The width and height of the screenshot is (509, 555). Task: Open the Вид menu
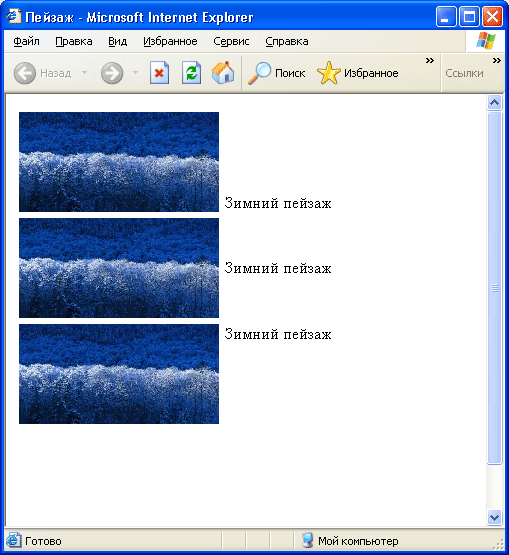click(118, 41)
